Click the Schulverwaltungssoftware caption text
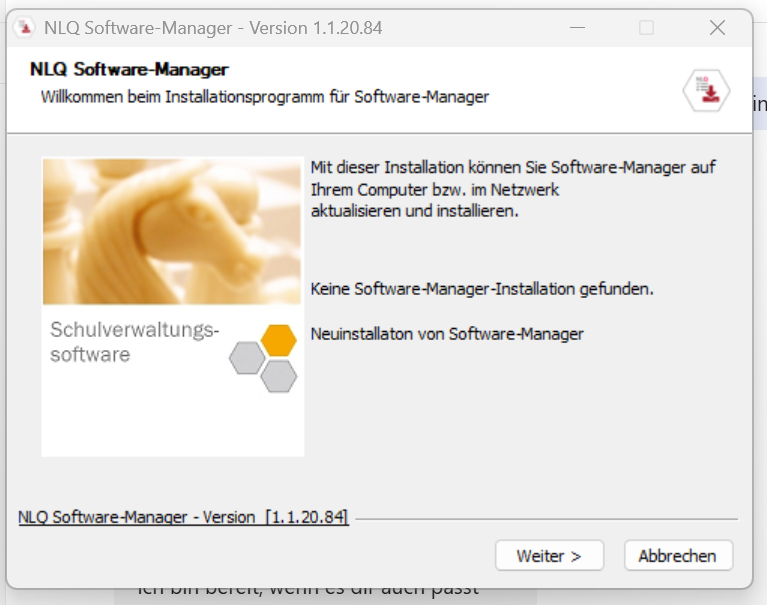This screenshot has height=605, width=767. (x=134, y=342)
